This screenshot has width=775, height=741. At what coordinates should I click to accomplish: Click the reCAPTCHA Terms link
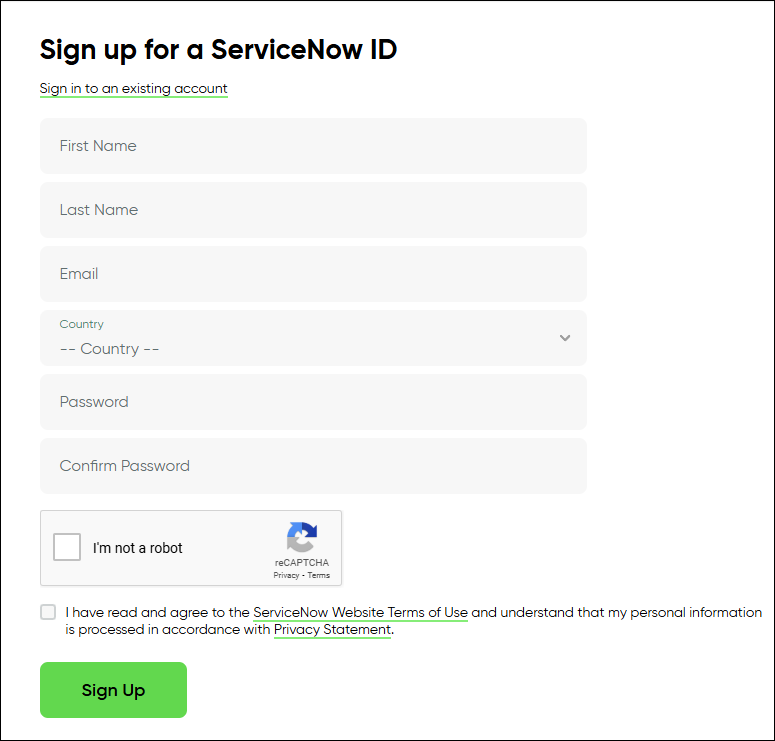(x=318, y=576)
